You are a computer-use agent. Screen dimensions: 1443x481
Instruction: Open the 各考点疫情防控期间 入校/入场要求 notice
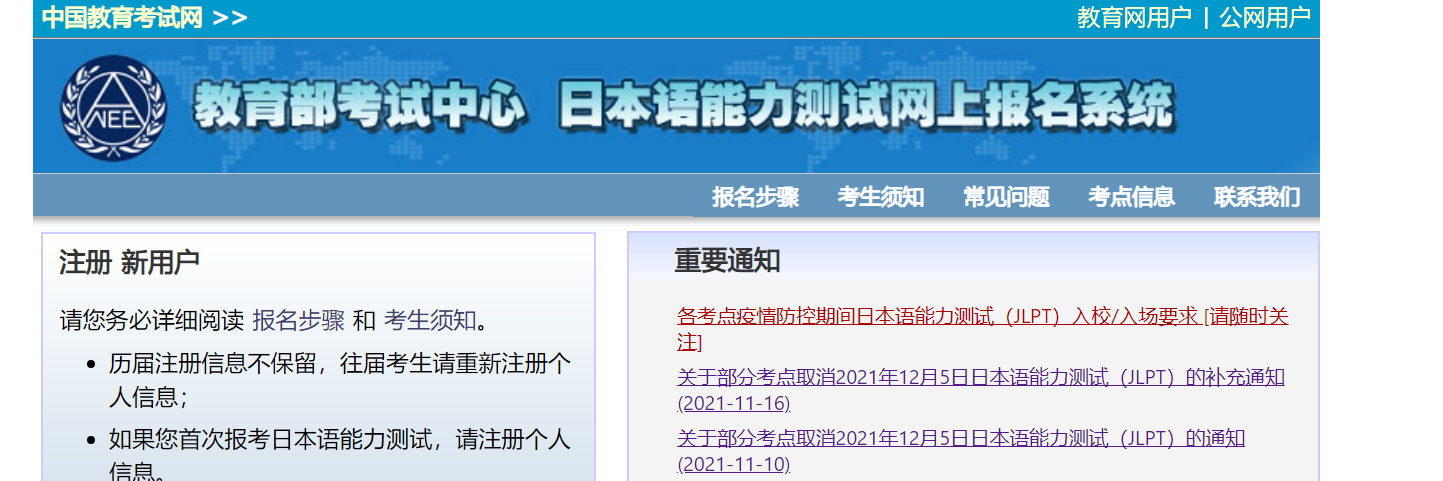click(x=983, y=329)
